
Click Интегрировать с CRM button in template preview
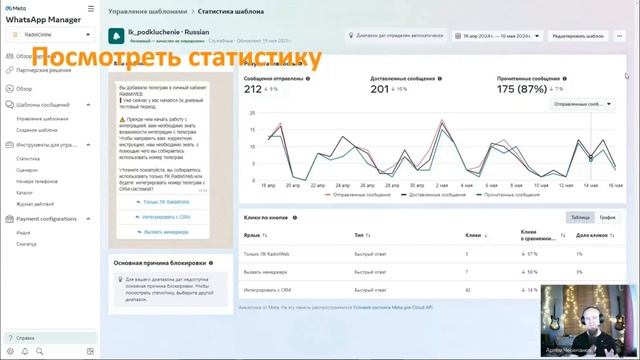click(162, 217)
